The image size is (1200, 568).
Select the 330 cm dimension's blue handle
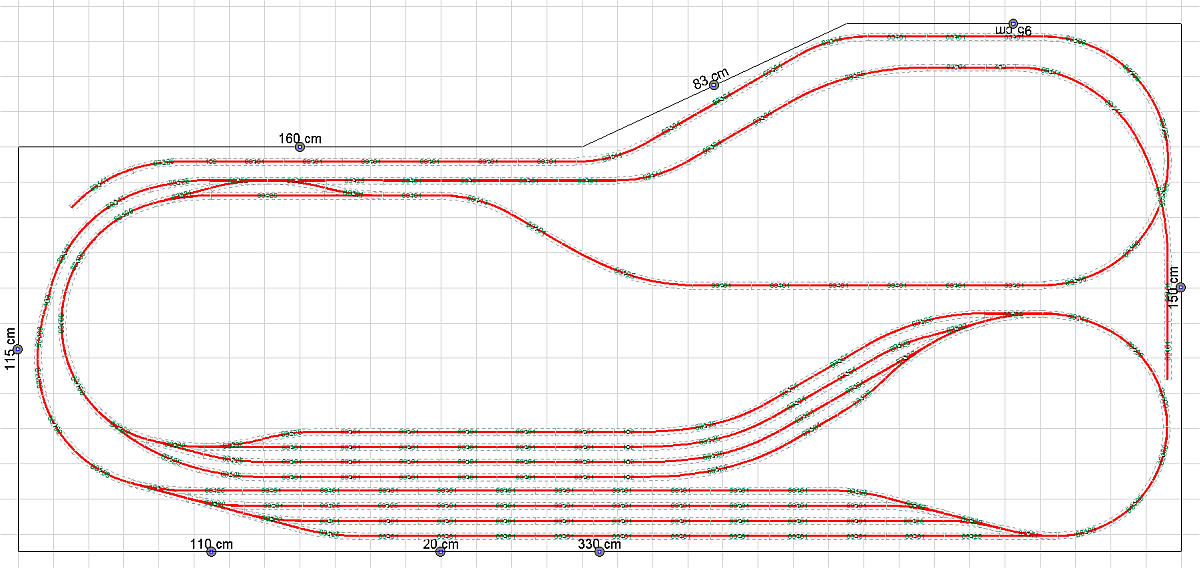[x=599, y=552]
